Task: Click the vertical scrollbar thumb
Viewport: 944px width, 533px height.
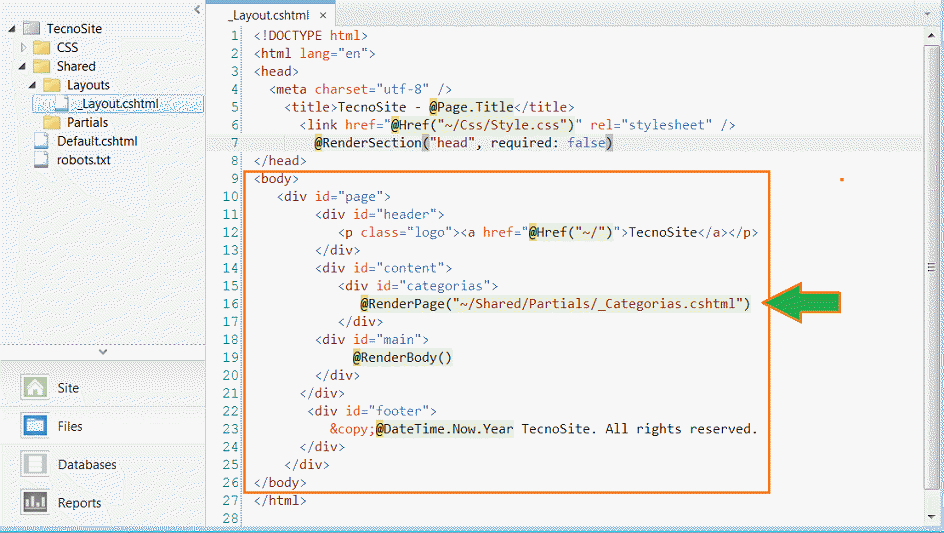Action: pos(931,267)
